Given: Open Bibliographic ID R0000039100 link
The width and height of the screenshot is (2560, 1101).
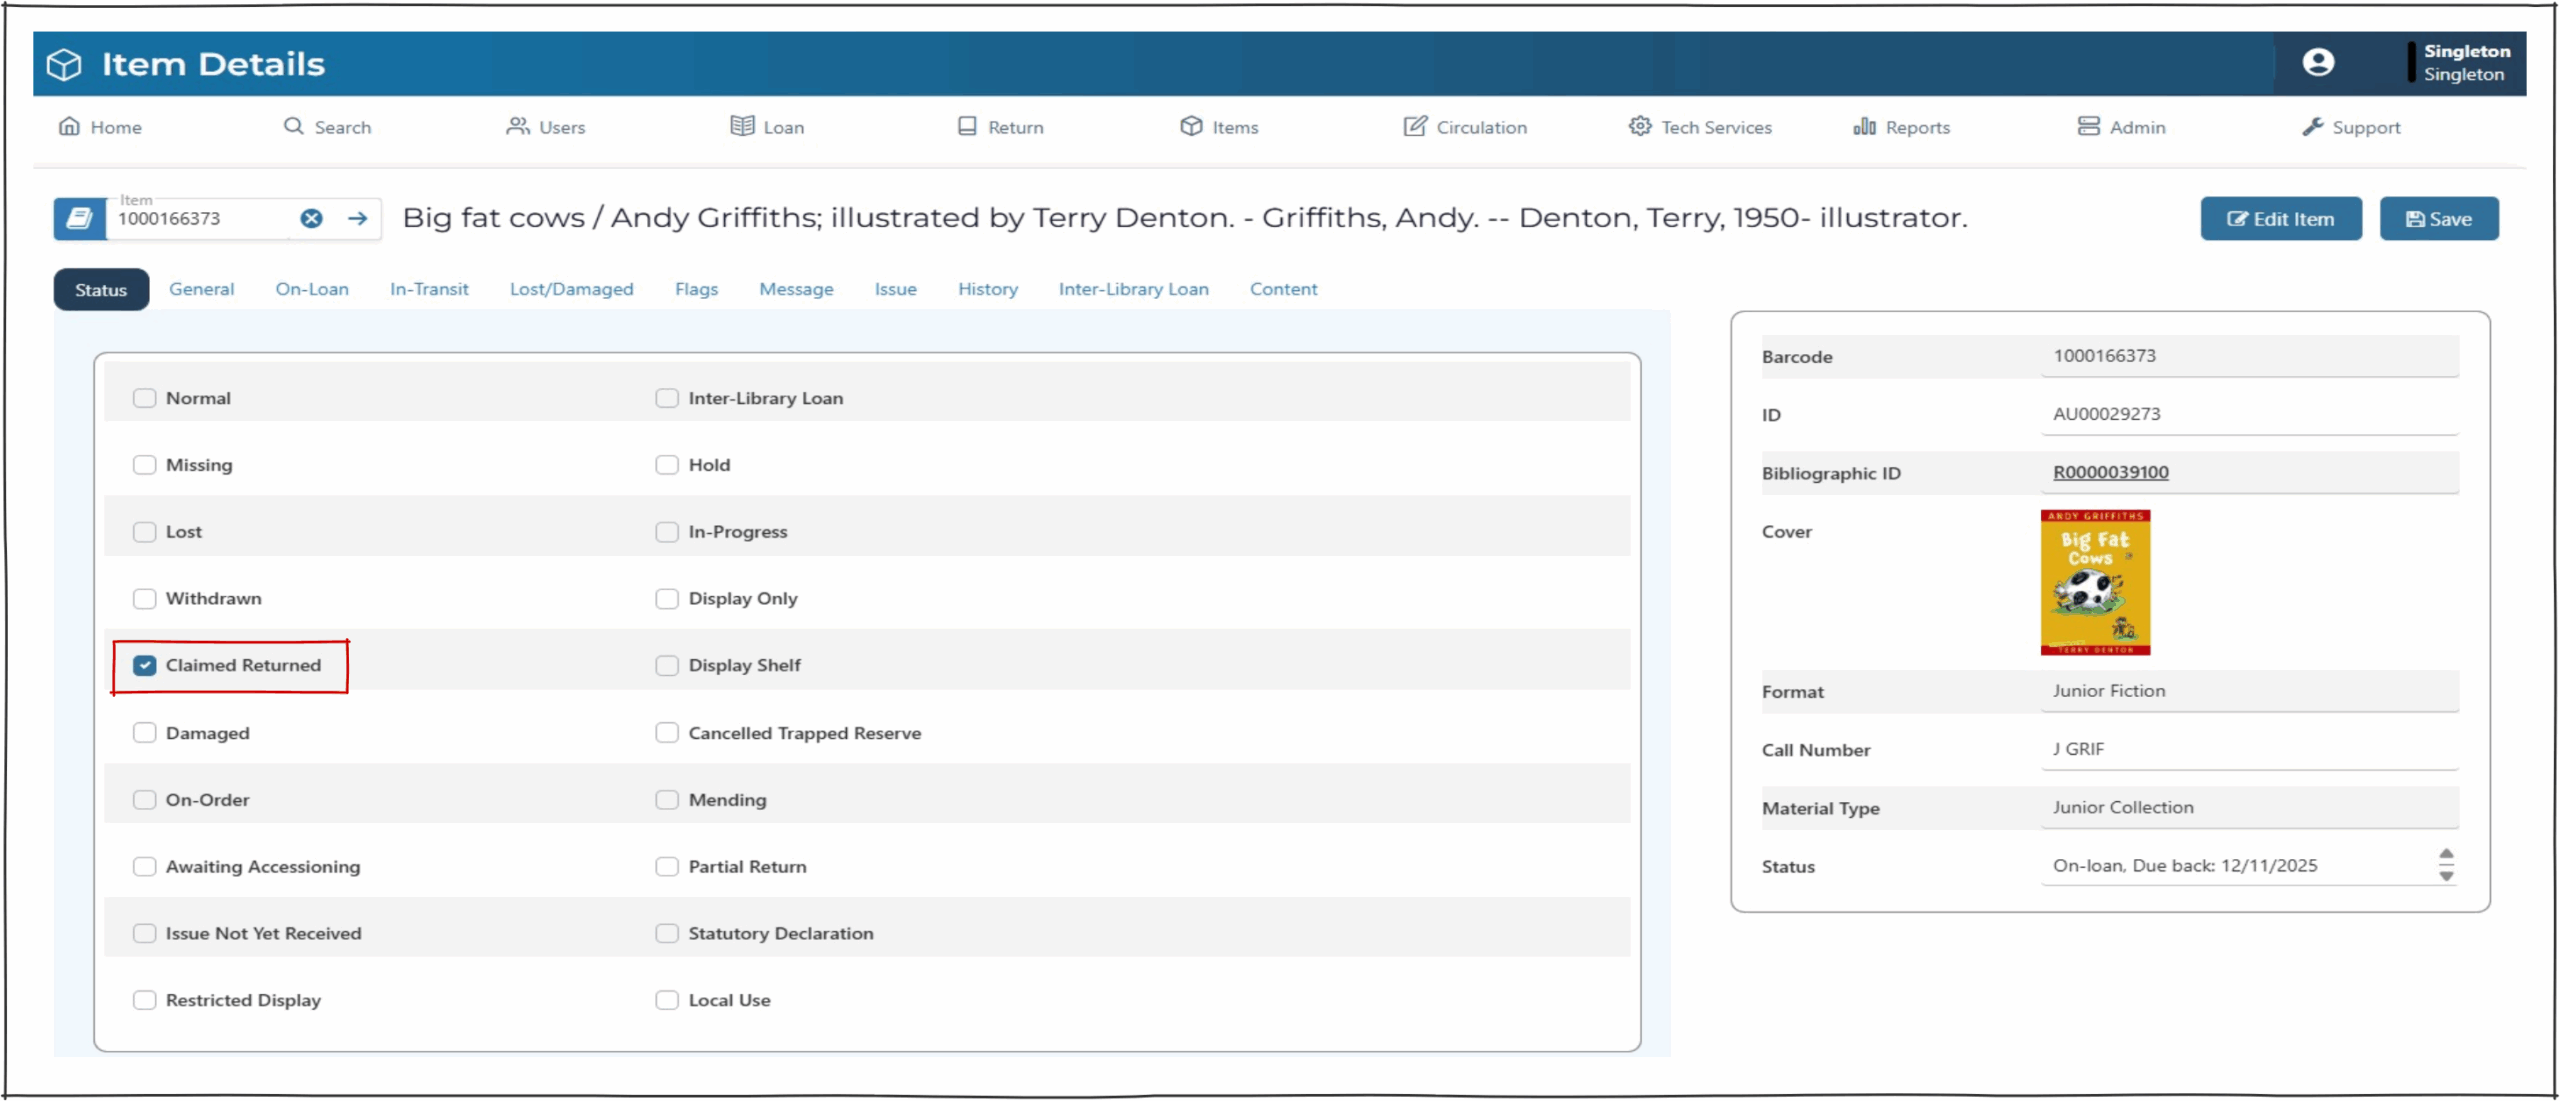Looking at the screenshot, I should 2110,472.
